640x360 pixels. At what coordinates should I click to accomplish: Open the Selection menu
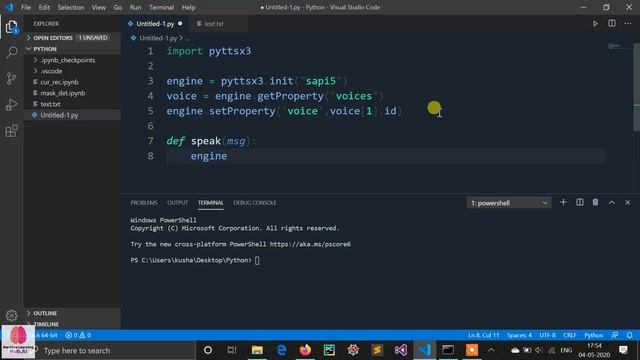[71, 7]
